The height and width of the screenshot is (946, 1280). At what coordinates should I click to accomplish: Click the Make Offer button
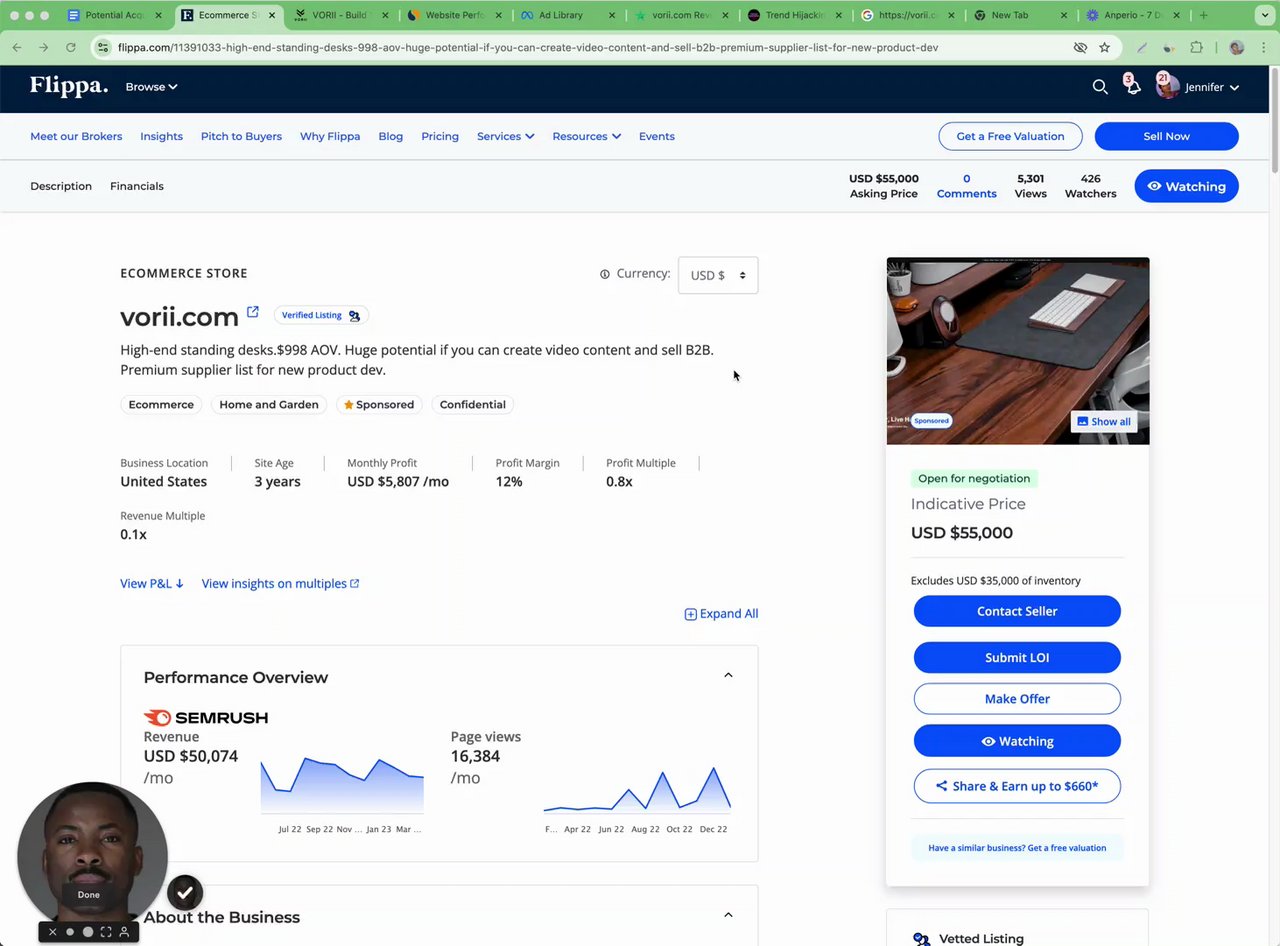click(1017, 699)
